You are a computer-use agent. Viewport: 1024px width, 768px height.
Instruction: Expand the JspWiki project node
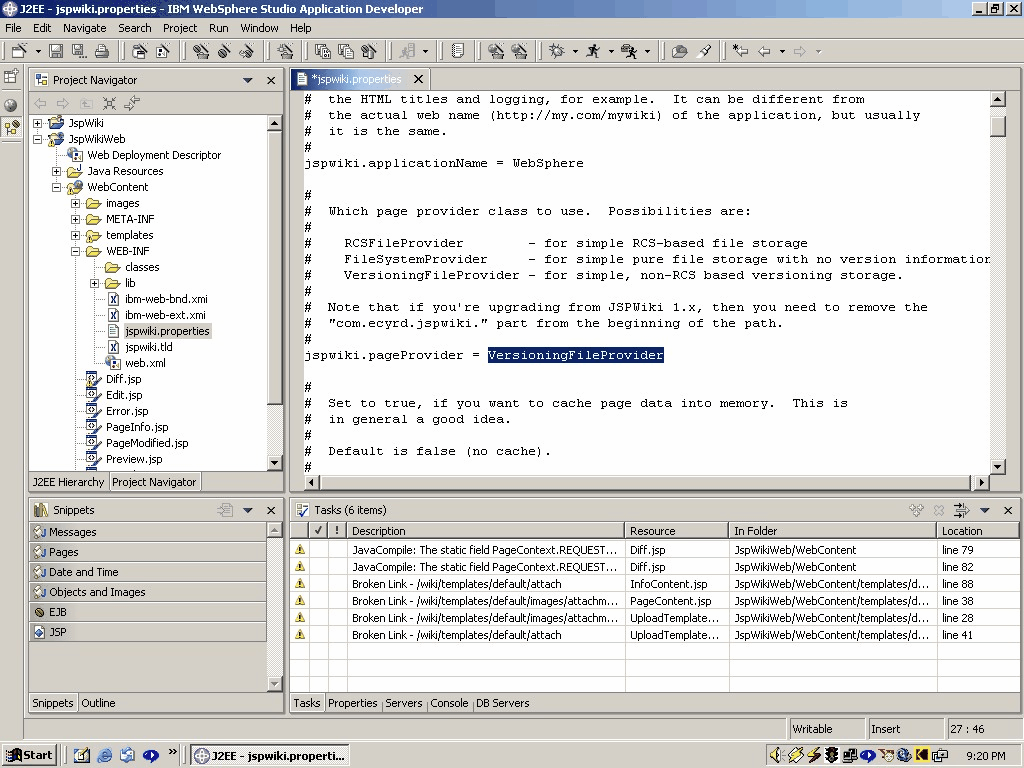(38, 123)
